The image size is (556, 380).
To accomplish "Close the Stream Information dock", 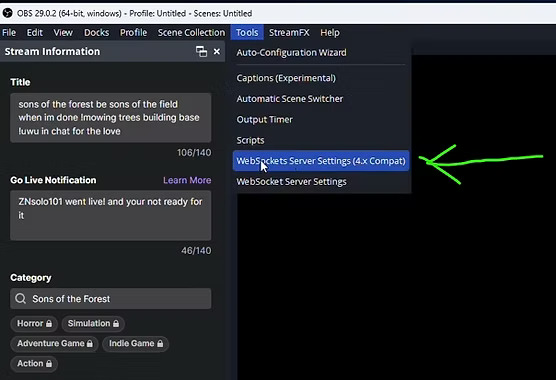I will (217, 52).
